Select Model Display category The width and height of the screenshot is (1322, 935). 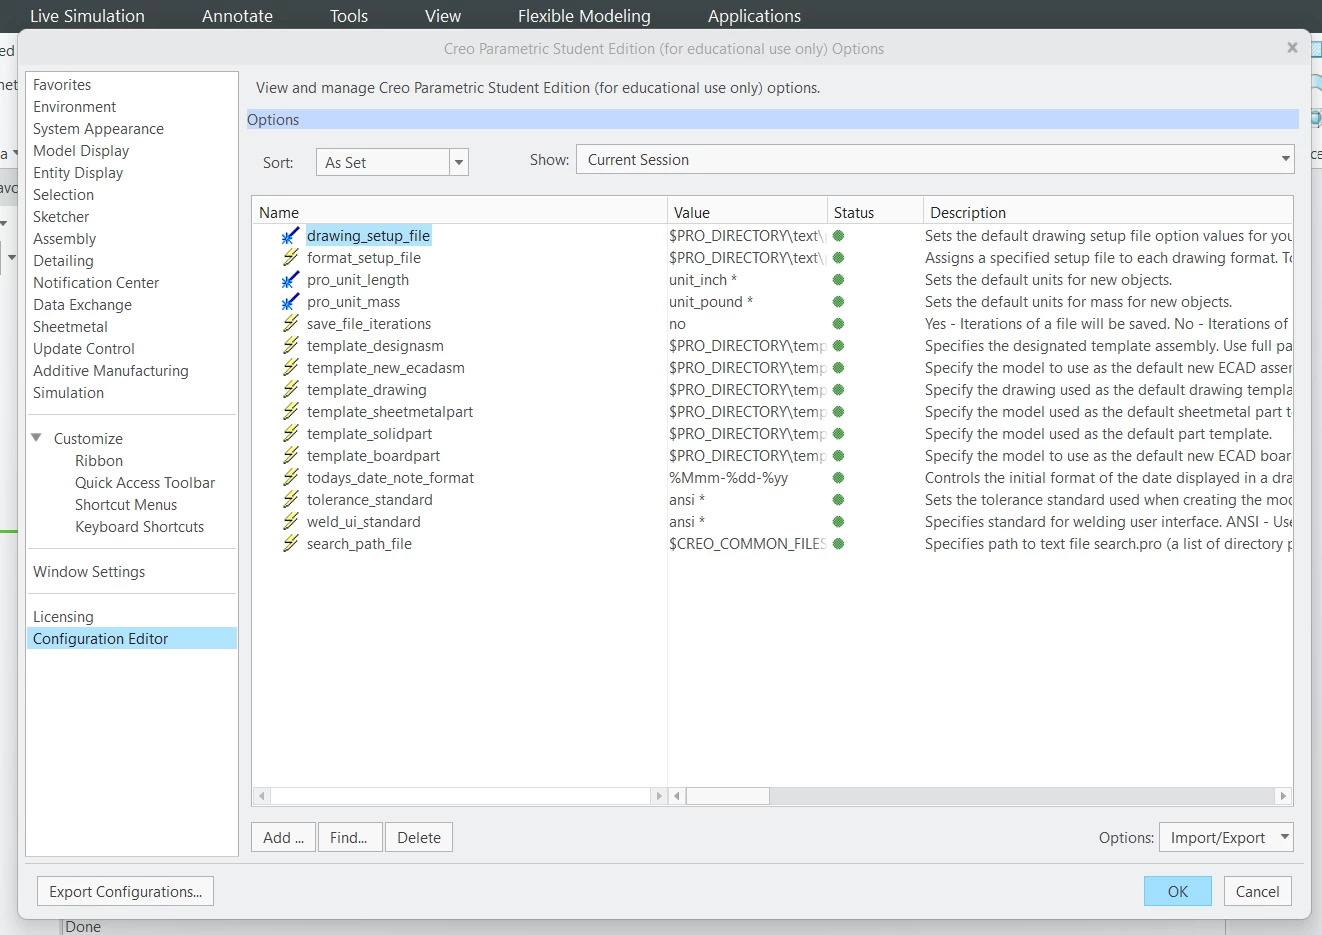[81, 151]
